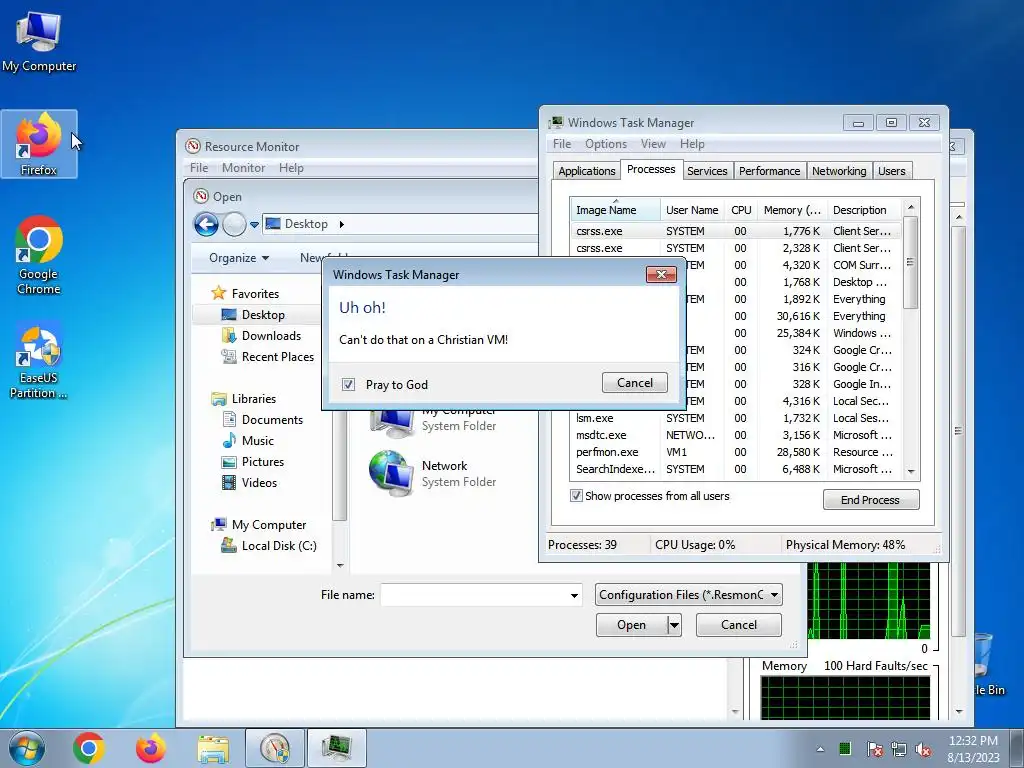Image resolution: width=1024 pixels, height=768 pixels.
Task: Cancel the Open file dialog
Action: [739, 625]
